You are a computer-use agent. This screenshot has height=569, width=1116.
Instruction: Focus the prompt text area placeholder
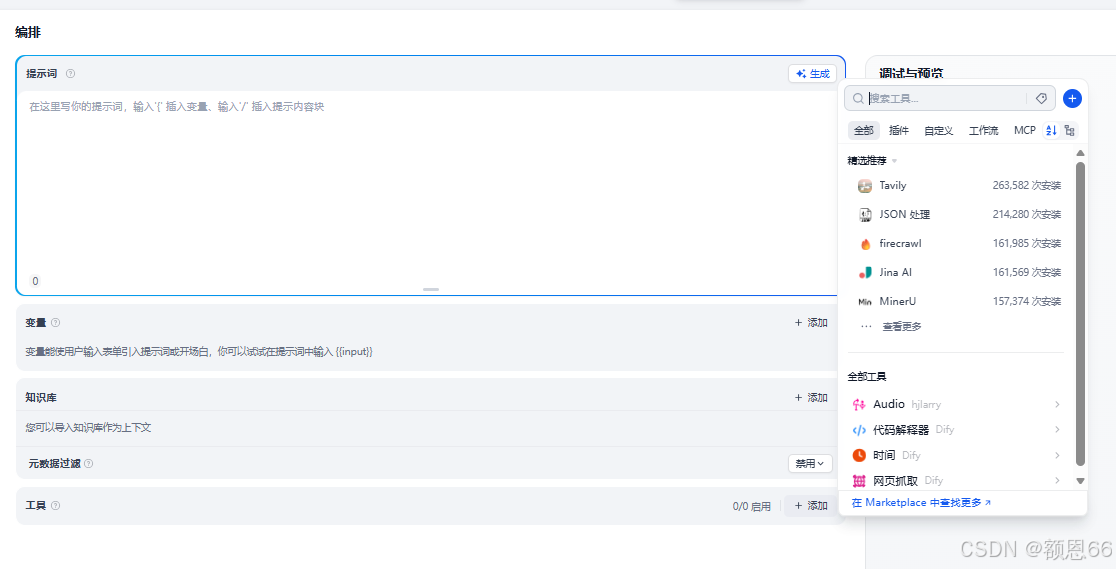177,107
